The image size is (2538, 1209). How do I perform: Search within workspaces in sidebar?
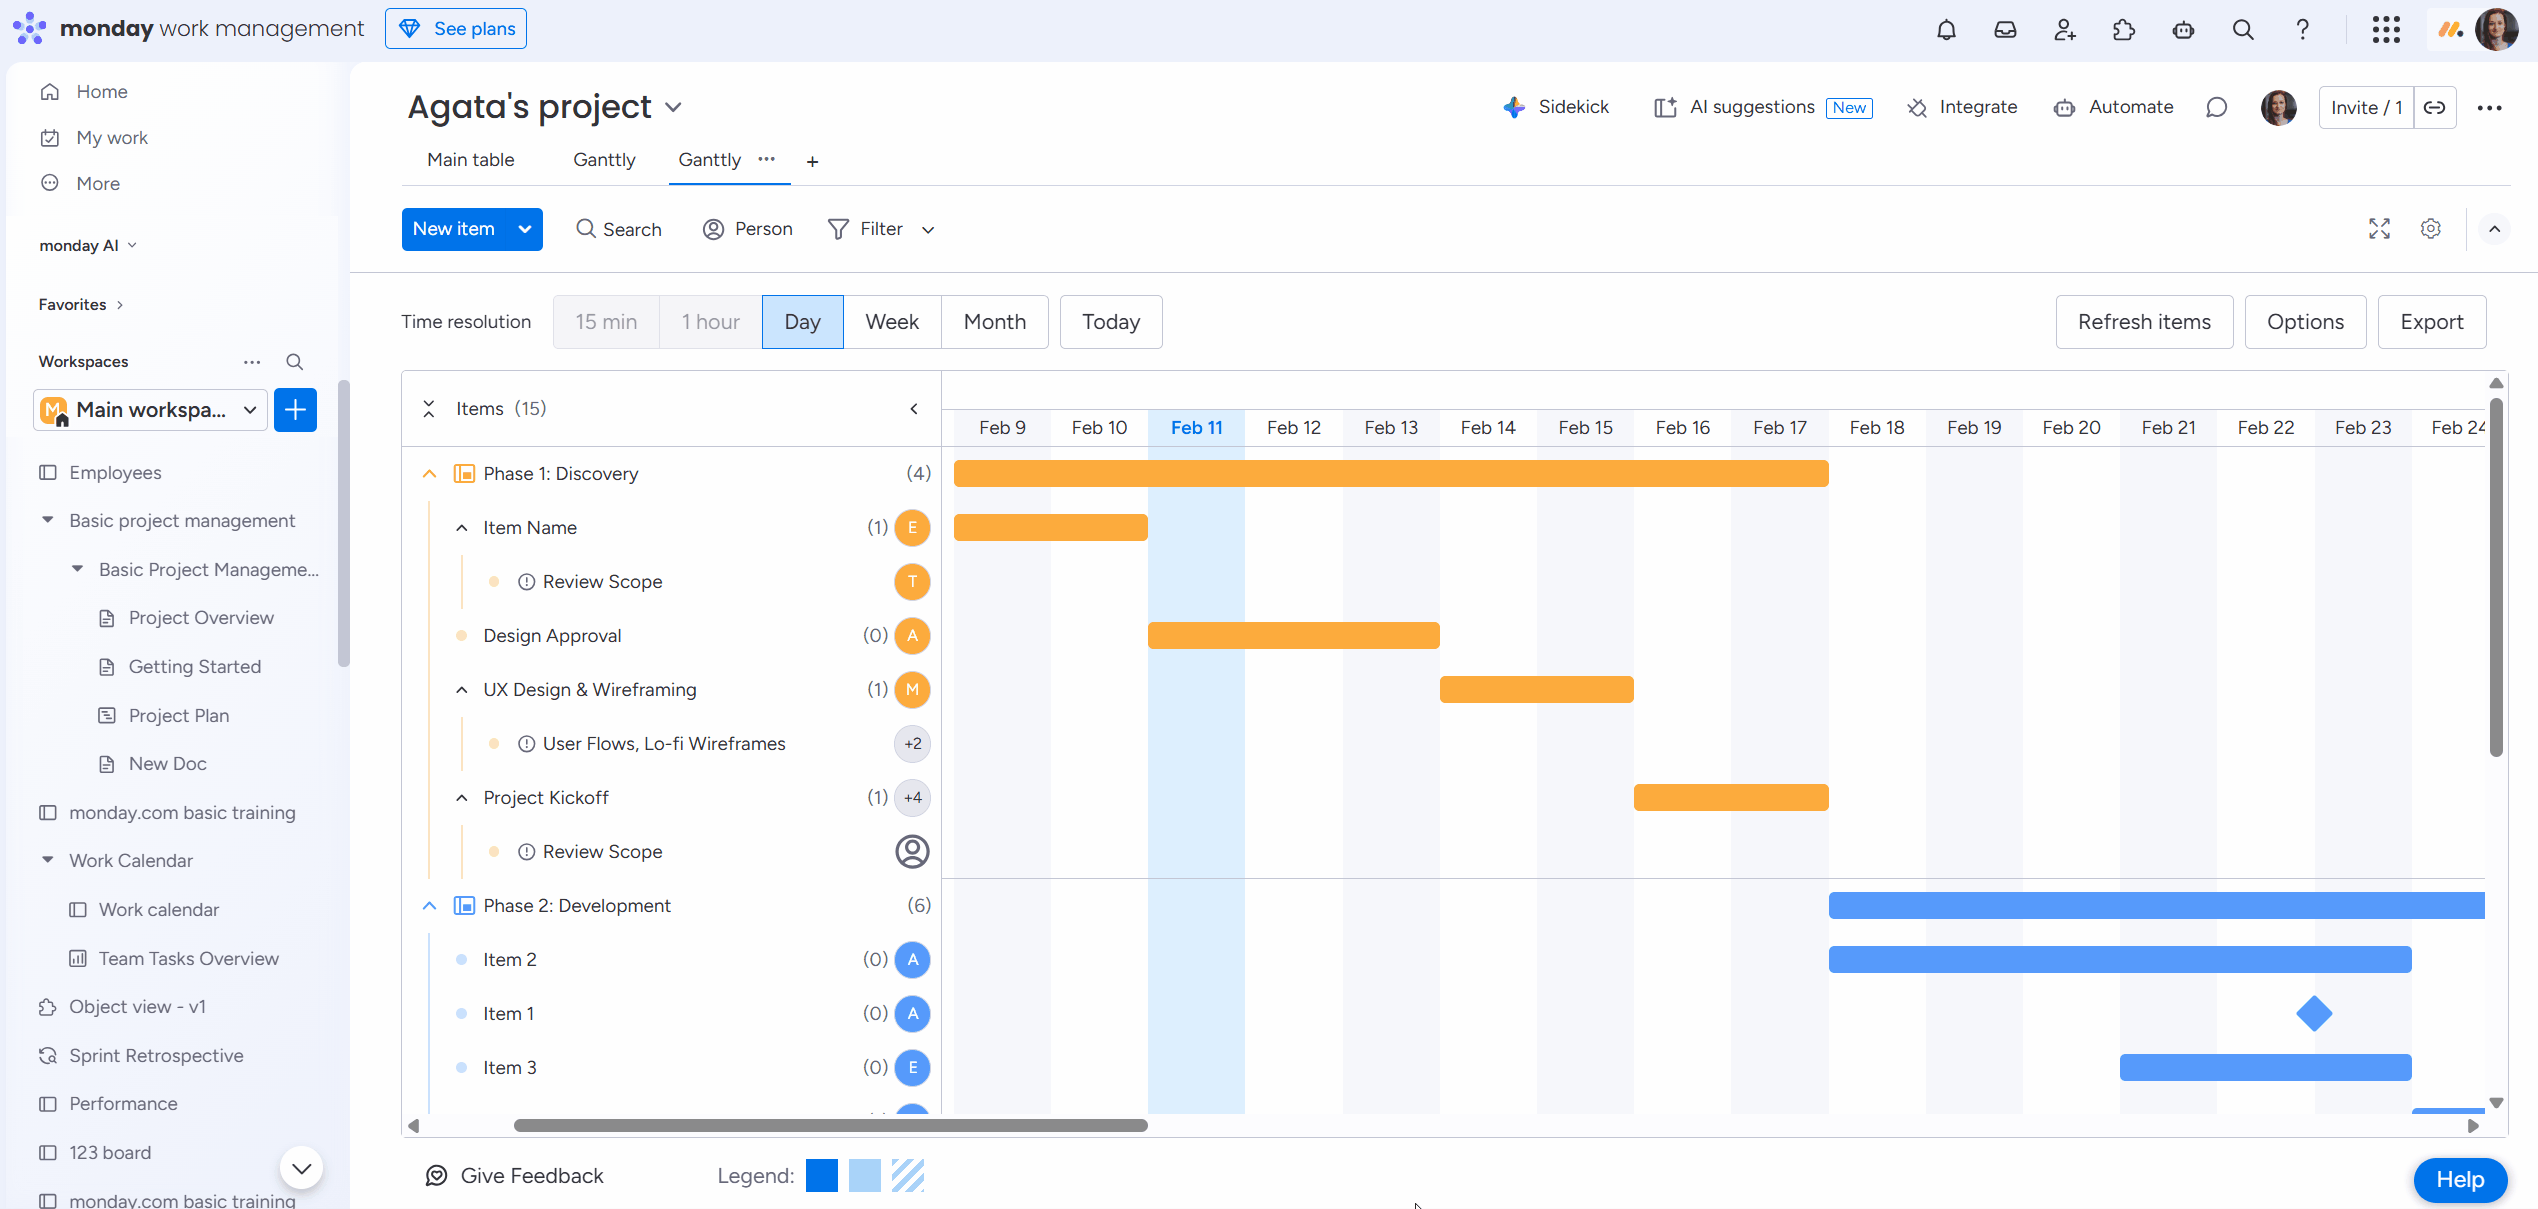pos(294,362)
